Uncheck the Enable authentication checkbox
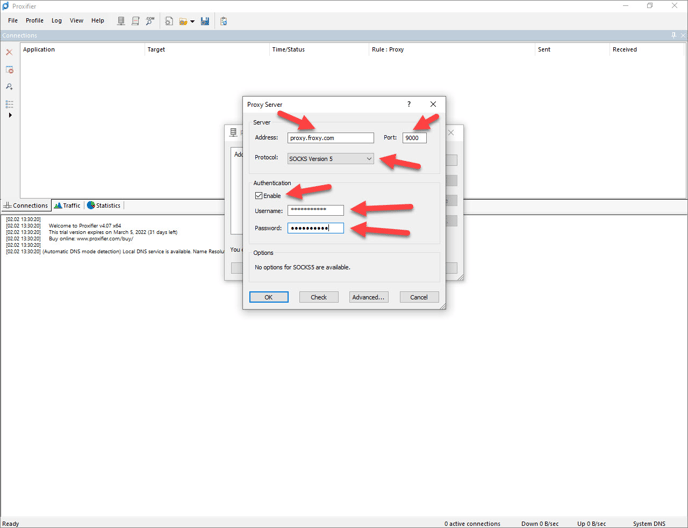This screenshot has height=528, width=688. pyautogui.click(x=259, y=196)
